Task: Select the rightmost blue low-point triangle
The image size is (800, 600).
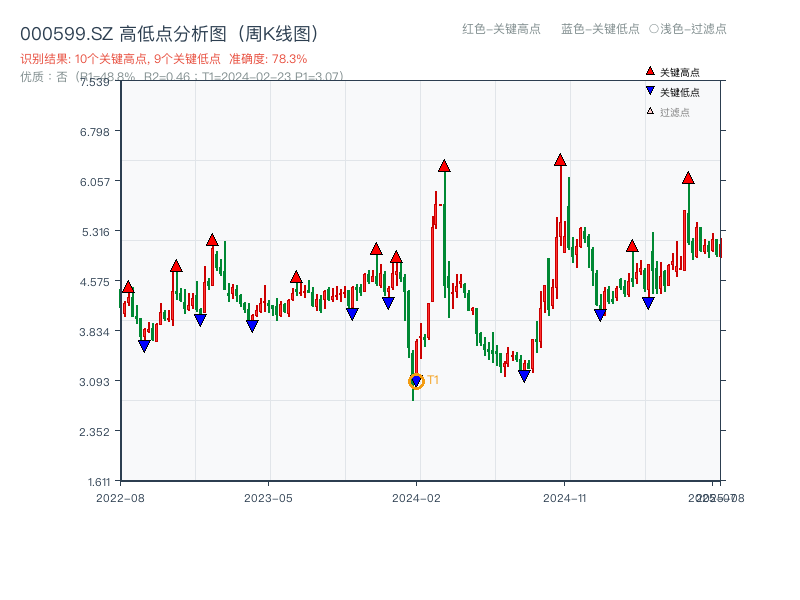Action: coord(648,303)
